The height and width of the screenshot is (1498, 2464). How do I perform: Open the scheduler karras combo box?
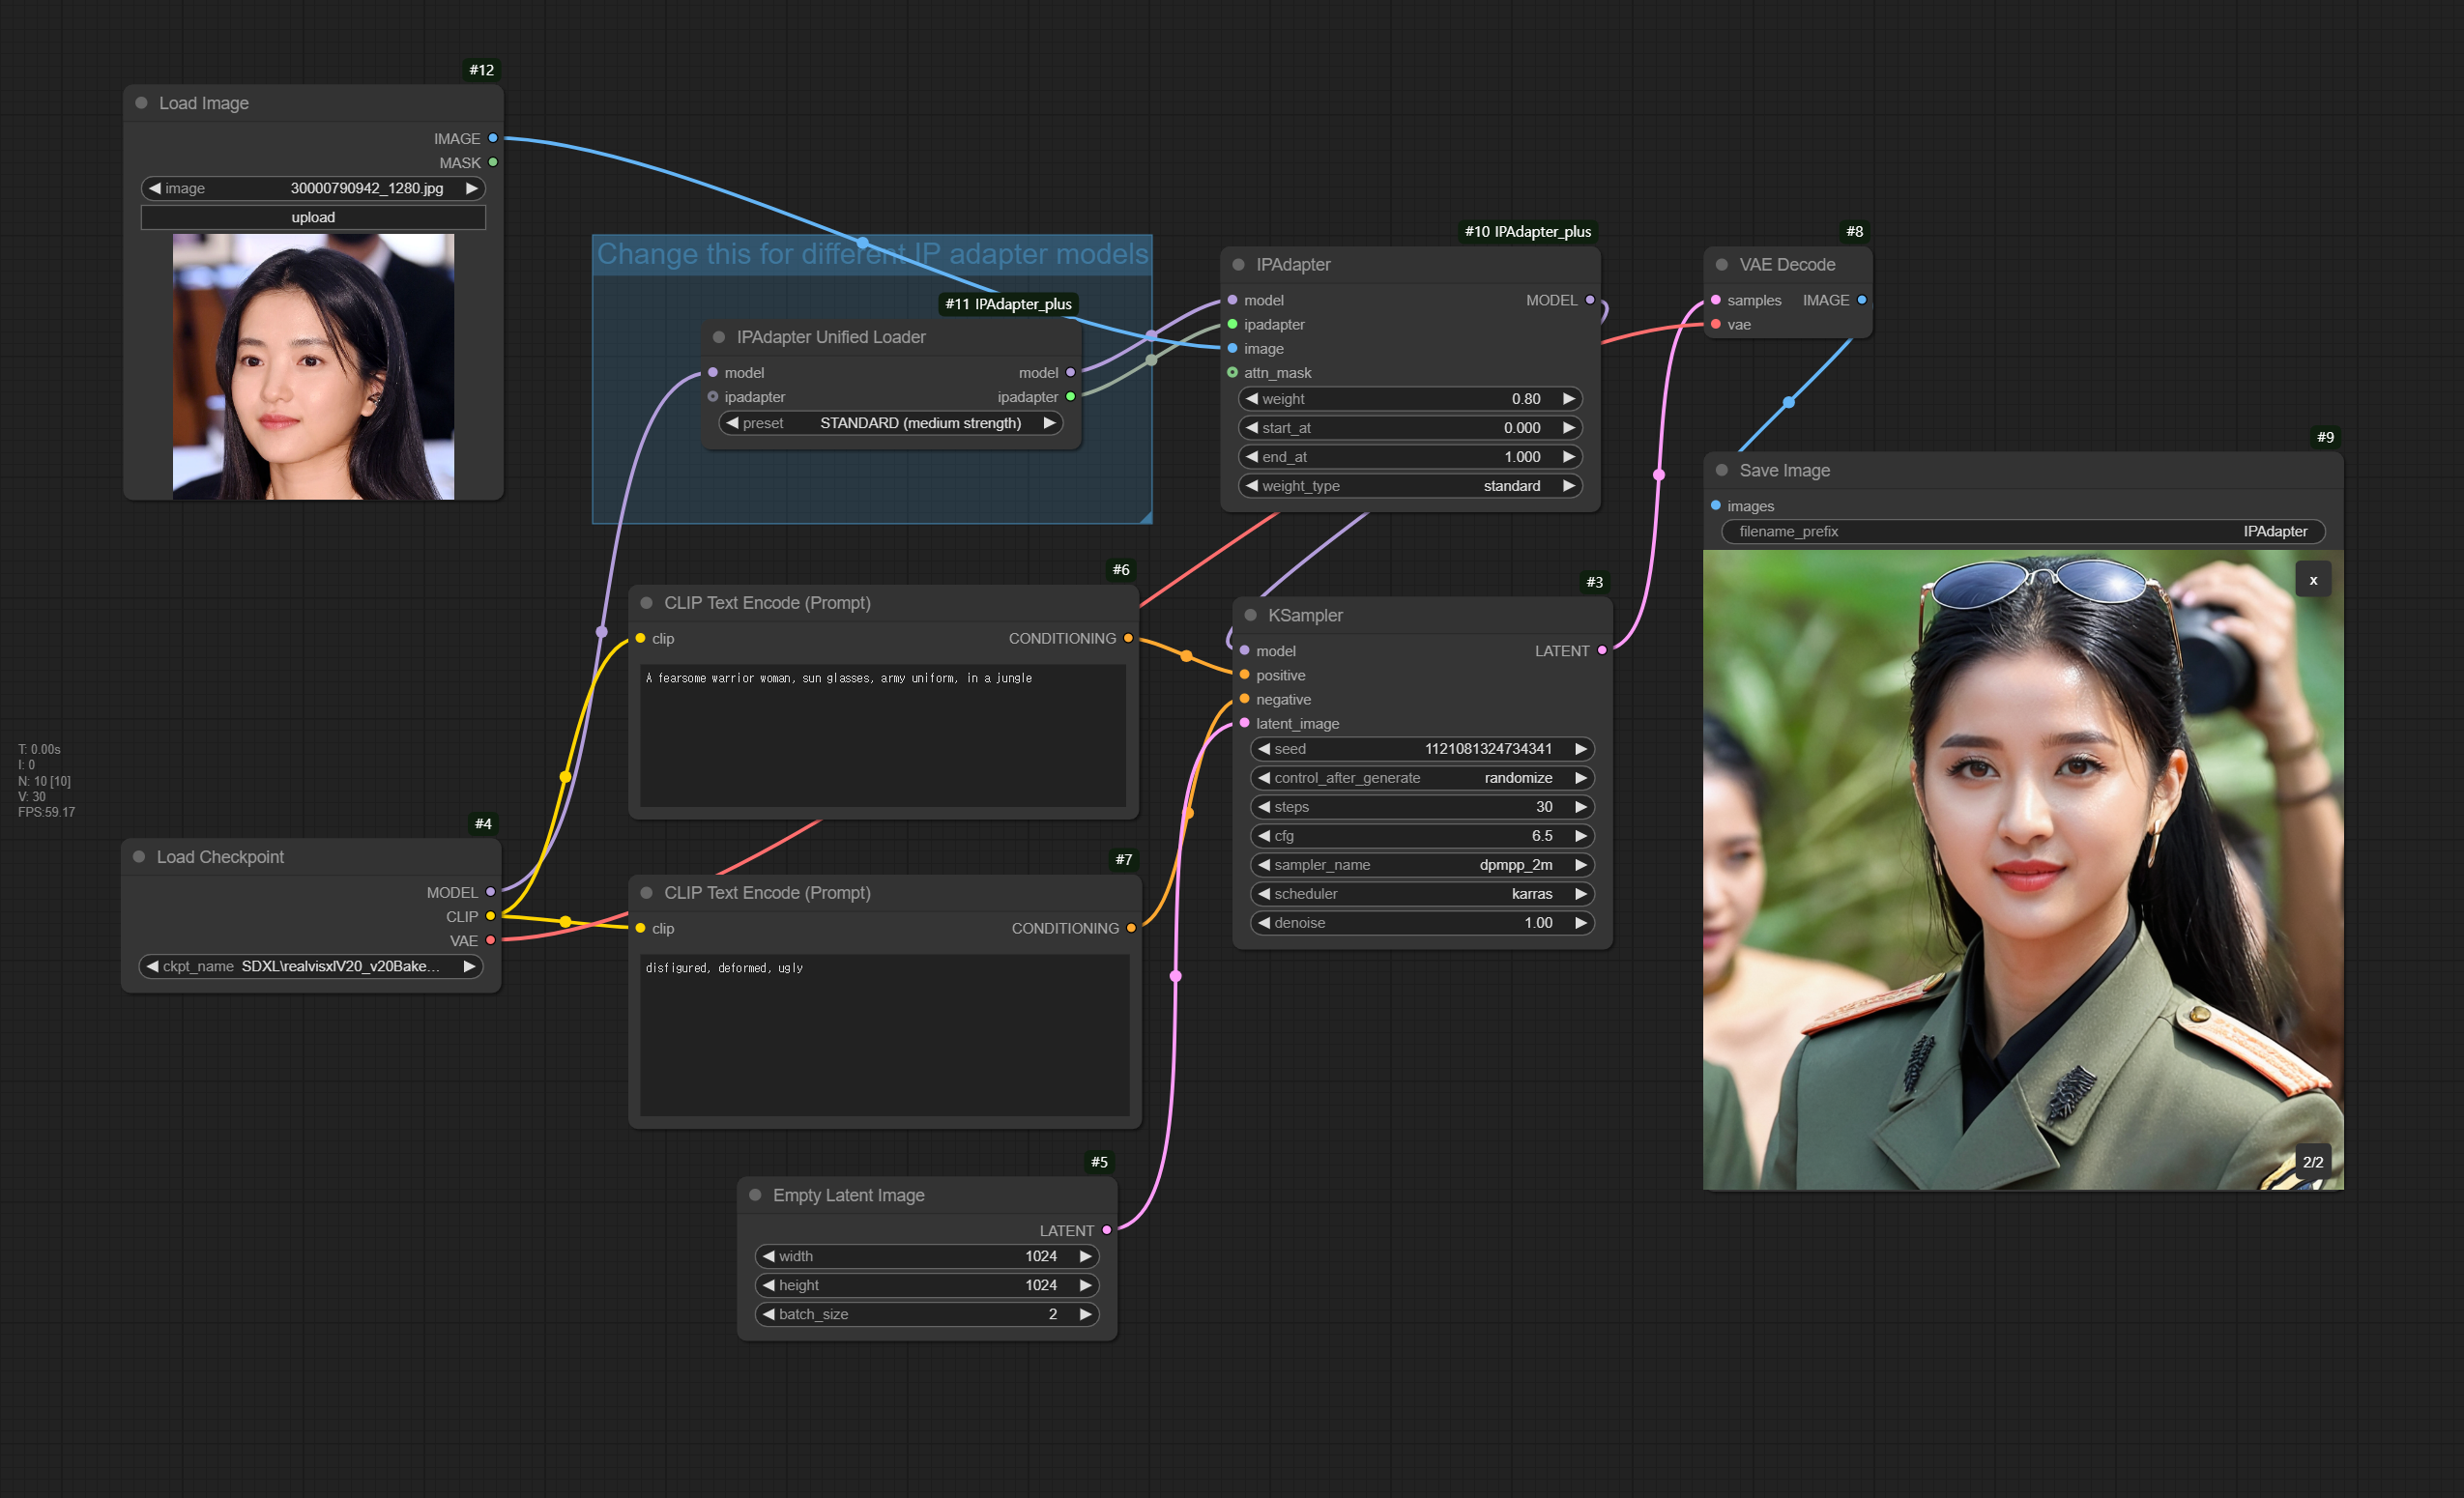coord(1421,894)
